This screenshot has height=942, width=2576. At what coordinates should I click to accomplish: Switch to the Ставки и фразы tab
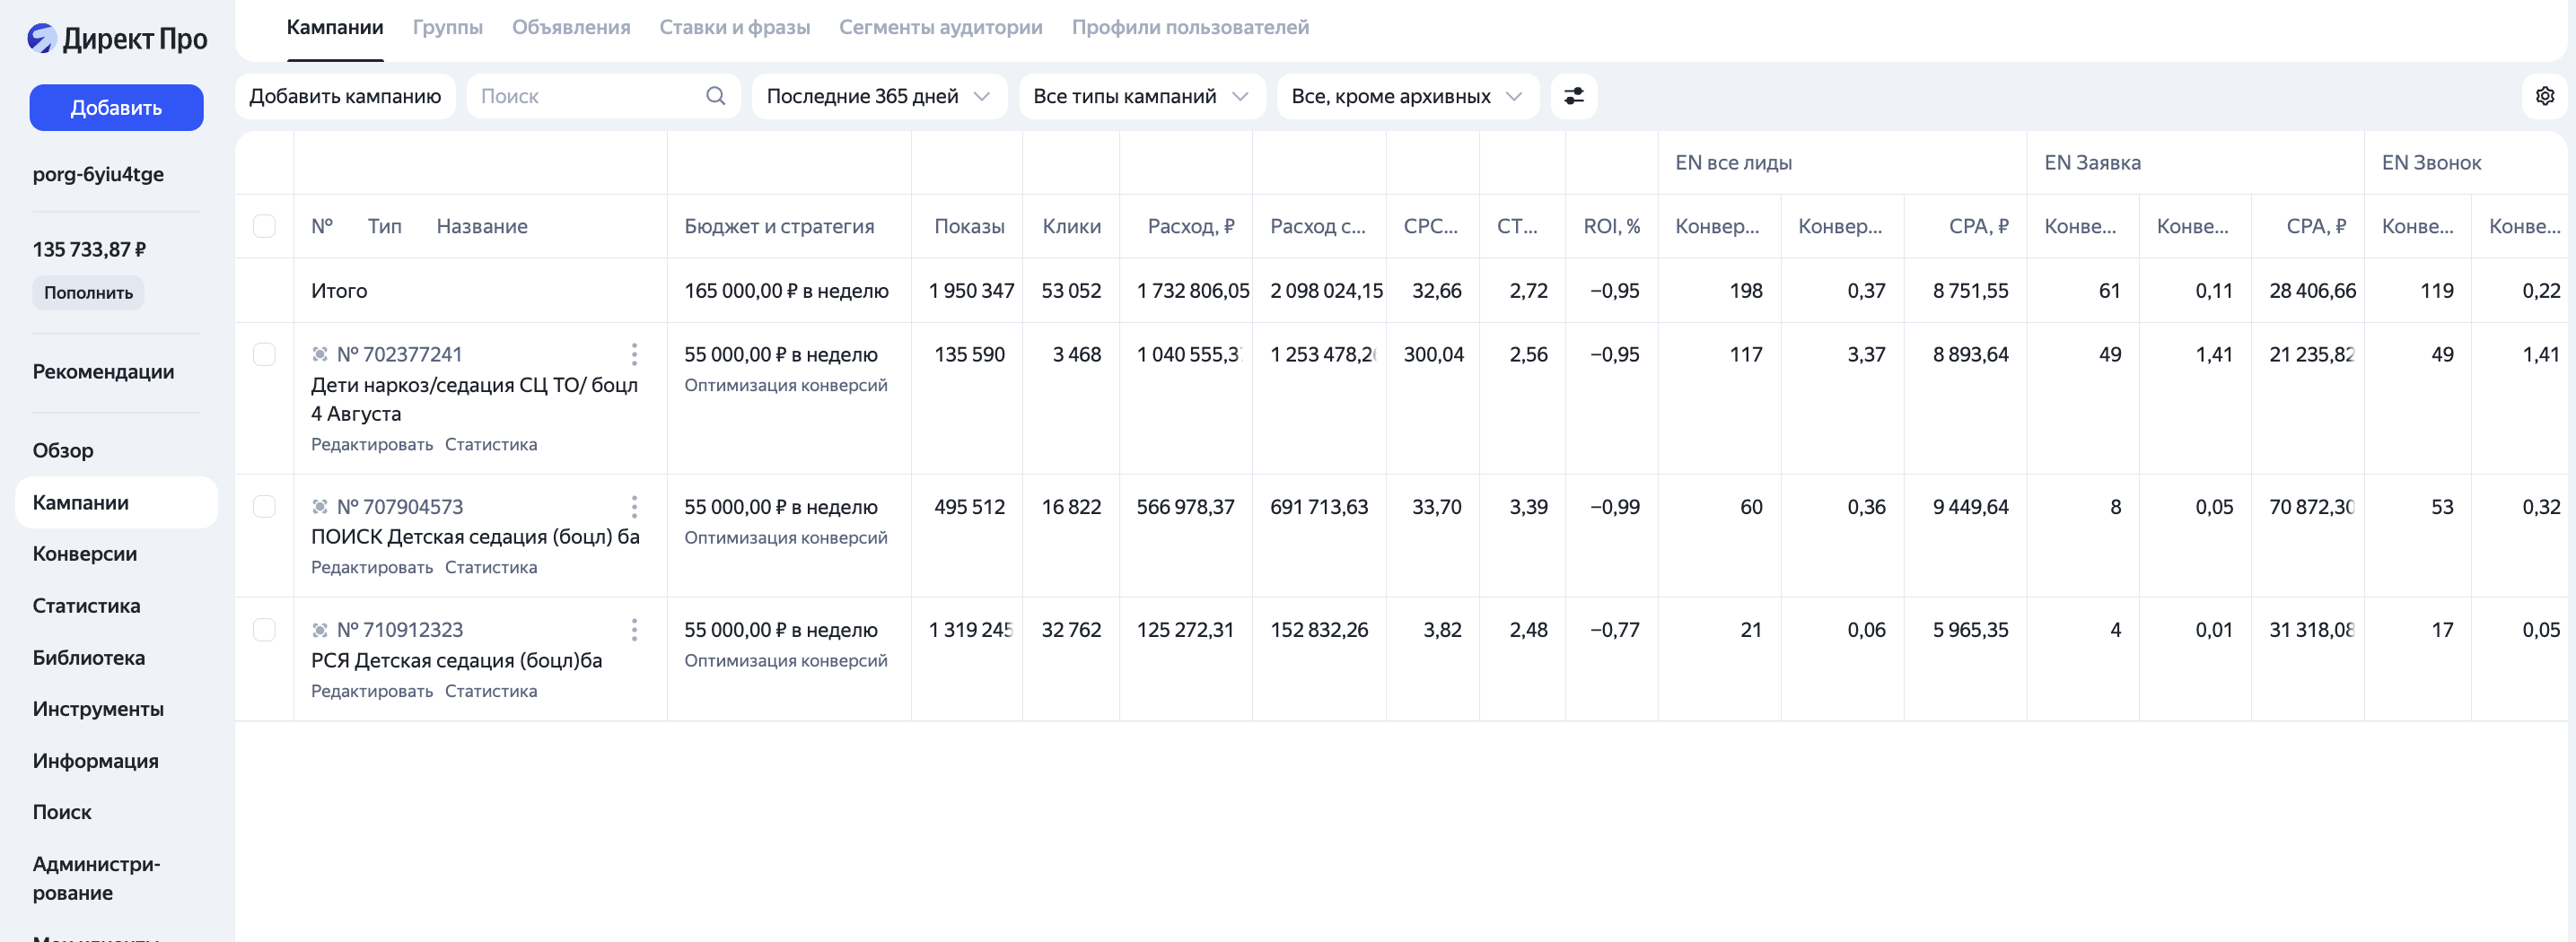[734, 27]
